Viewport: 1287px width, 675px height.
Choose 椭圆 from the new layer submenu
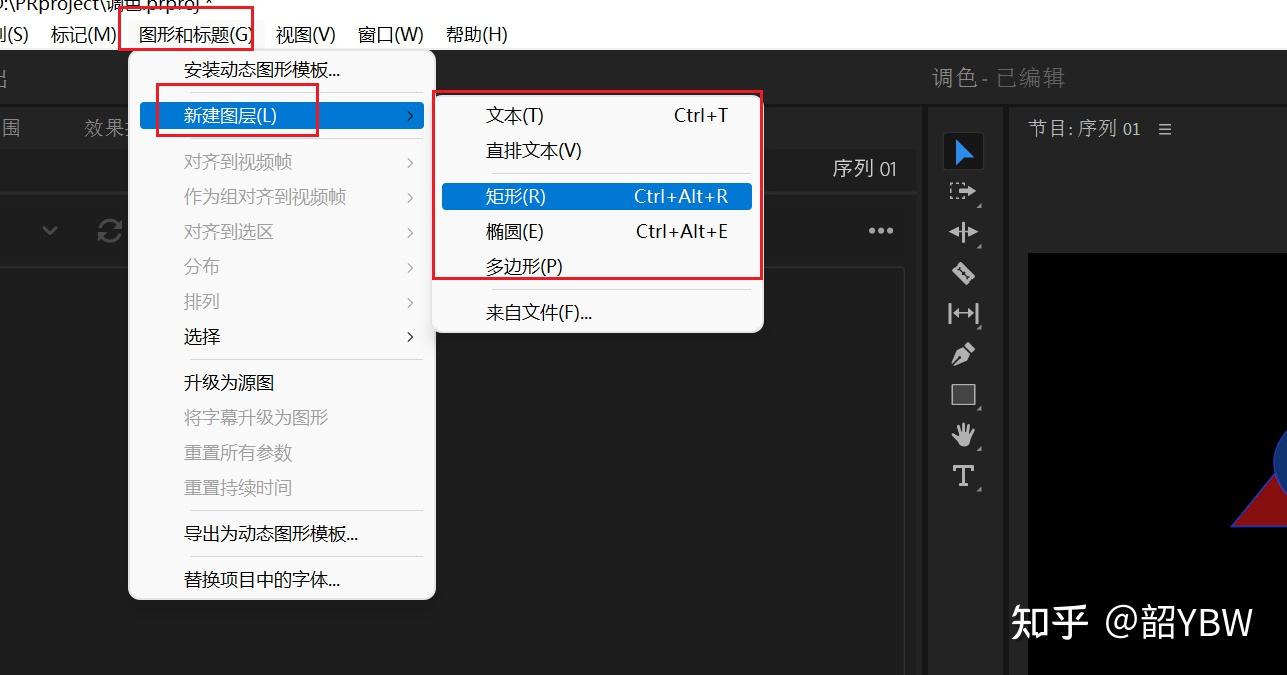point(514,231)
